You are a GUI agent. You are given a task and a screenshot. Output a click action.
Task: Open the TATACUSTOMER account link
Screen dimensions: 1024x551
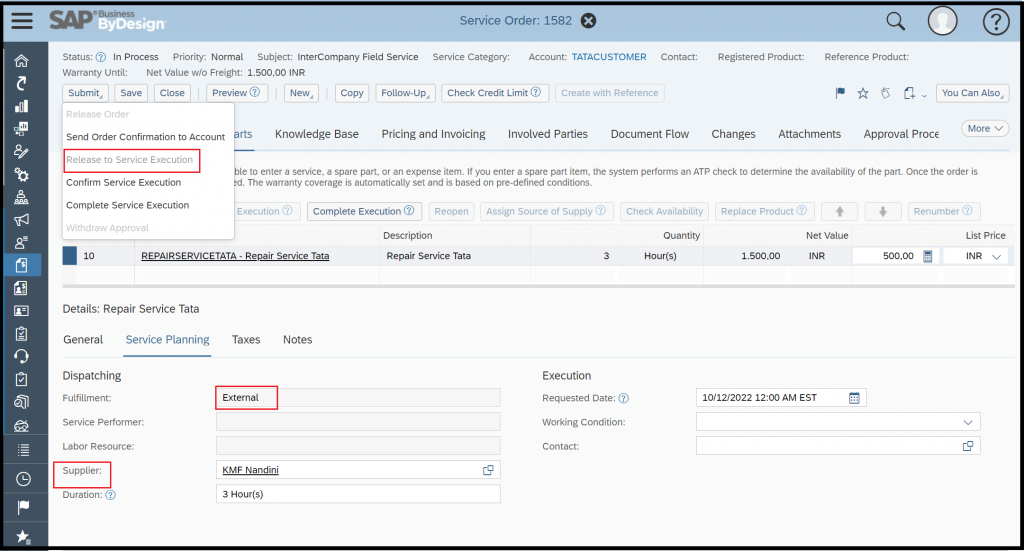609,57
